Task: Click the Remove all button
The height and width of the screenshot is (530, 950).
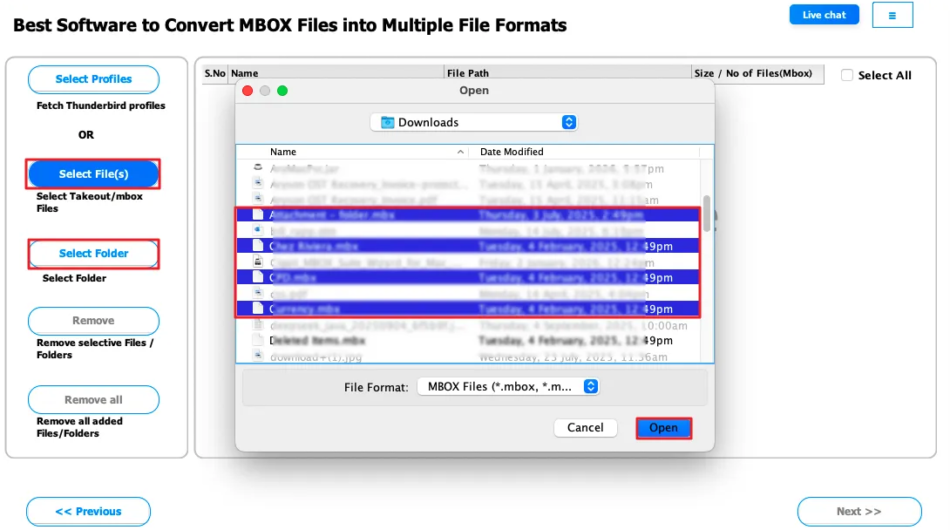Action: pyautogui.click(x=93, y=400)
